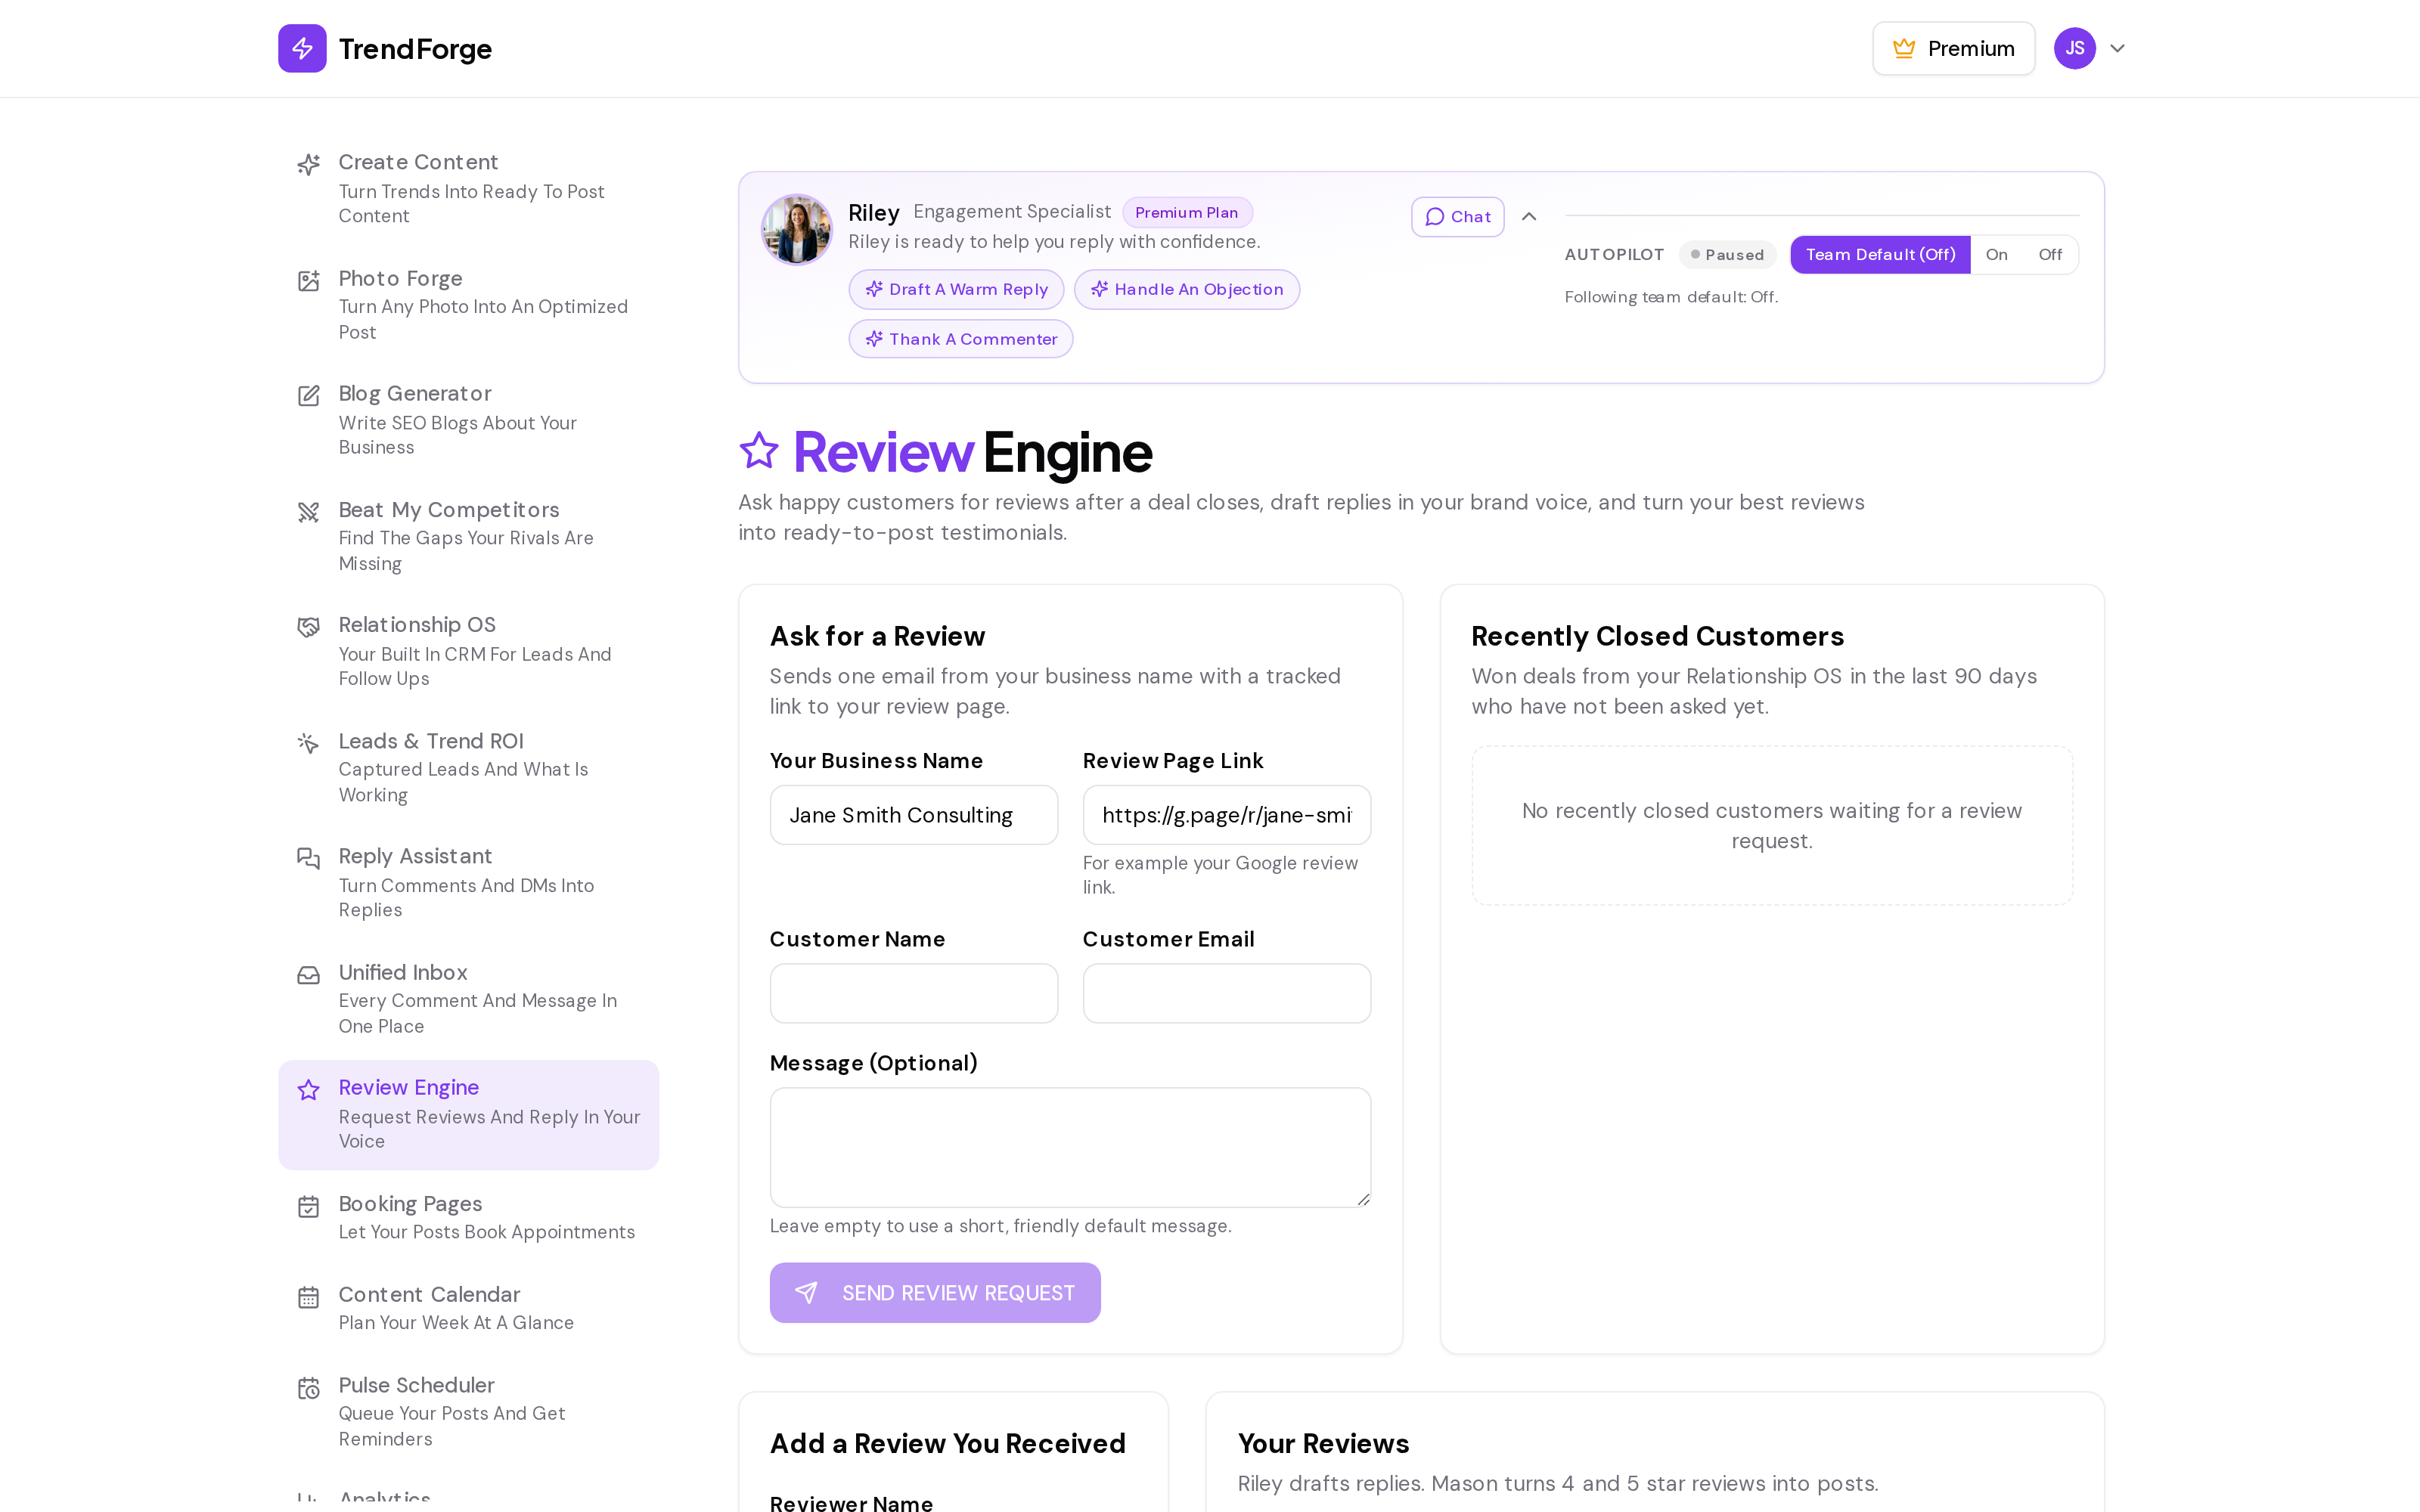This screenshot has width=2420, height=1512.
Task: Click the TrendForge lightning bolt logo
Action: 302,48
